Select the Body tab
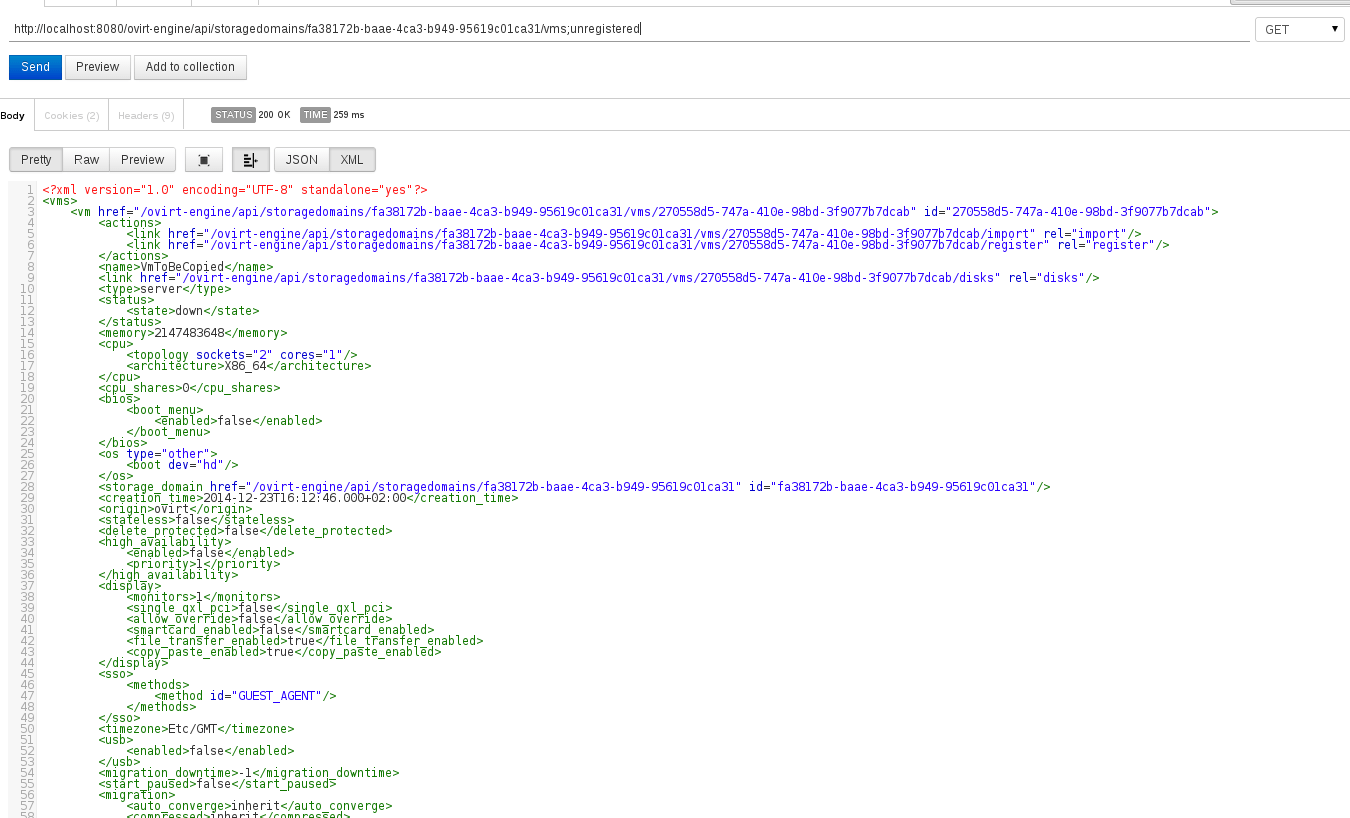The height and width of the screenshot is (818, 1350). [x=13, y=115]
